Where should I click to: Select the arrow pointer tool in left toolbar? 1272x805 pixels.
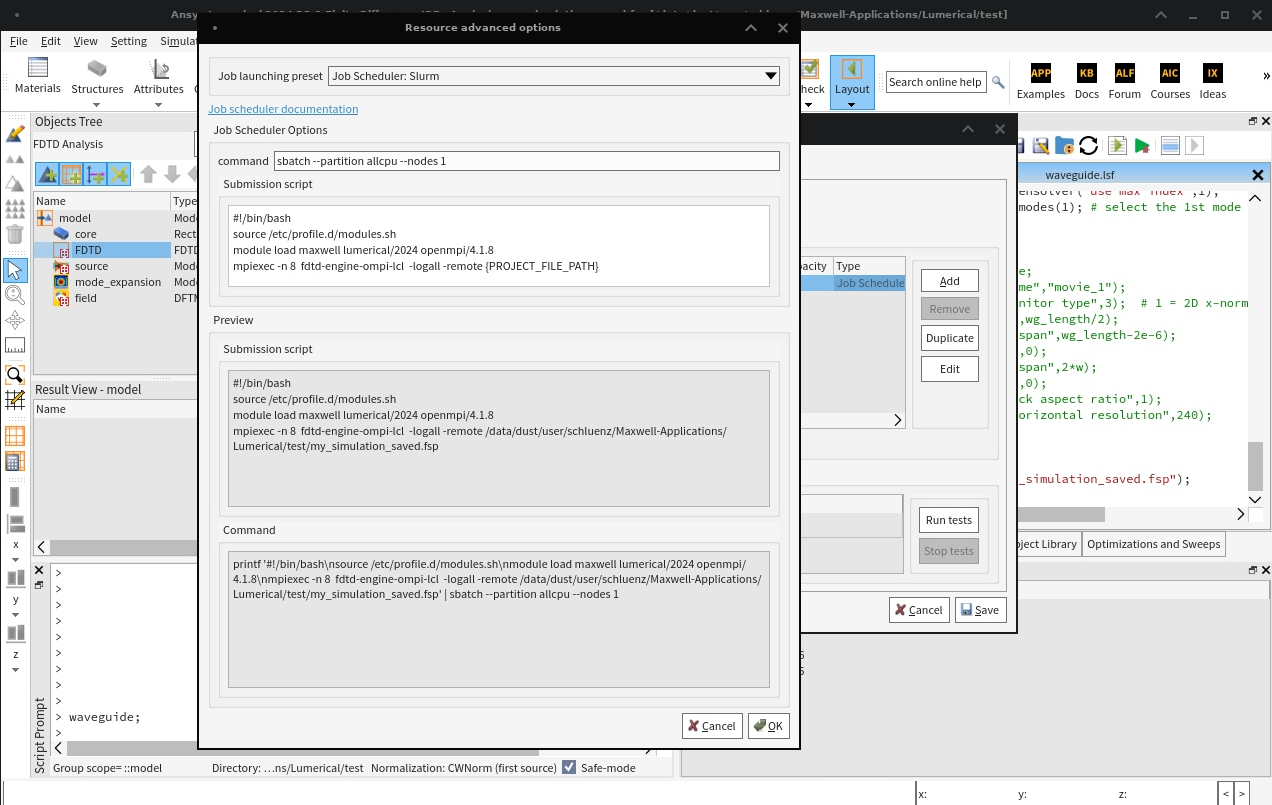tap(15, 270)
